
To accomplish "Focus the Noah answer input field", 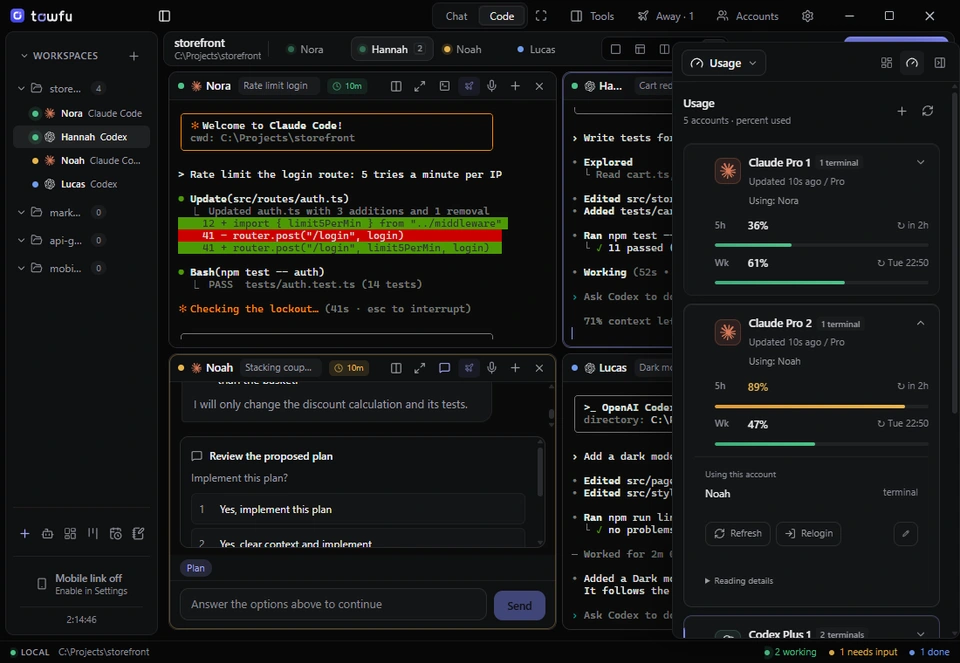I will click(x=333, y=604).
